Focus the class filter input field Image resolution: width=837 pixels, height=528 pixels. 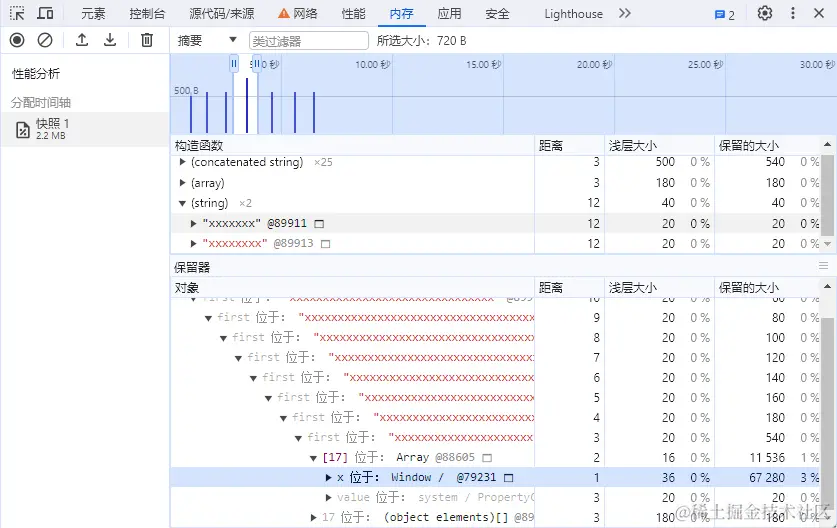[309, 41]
